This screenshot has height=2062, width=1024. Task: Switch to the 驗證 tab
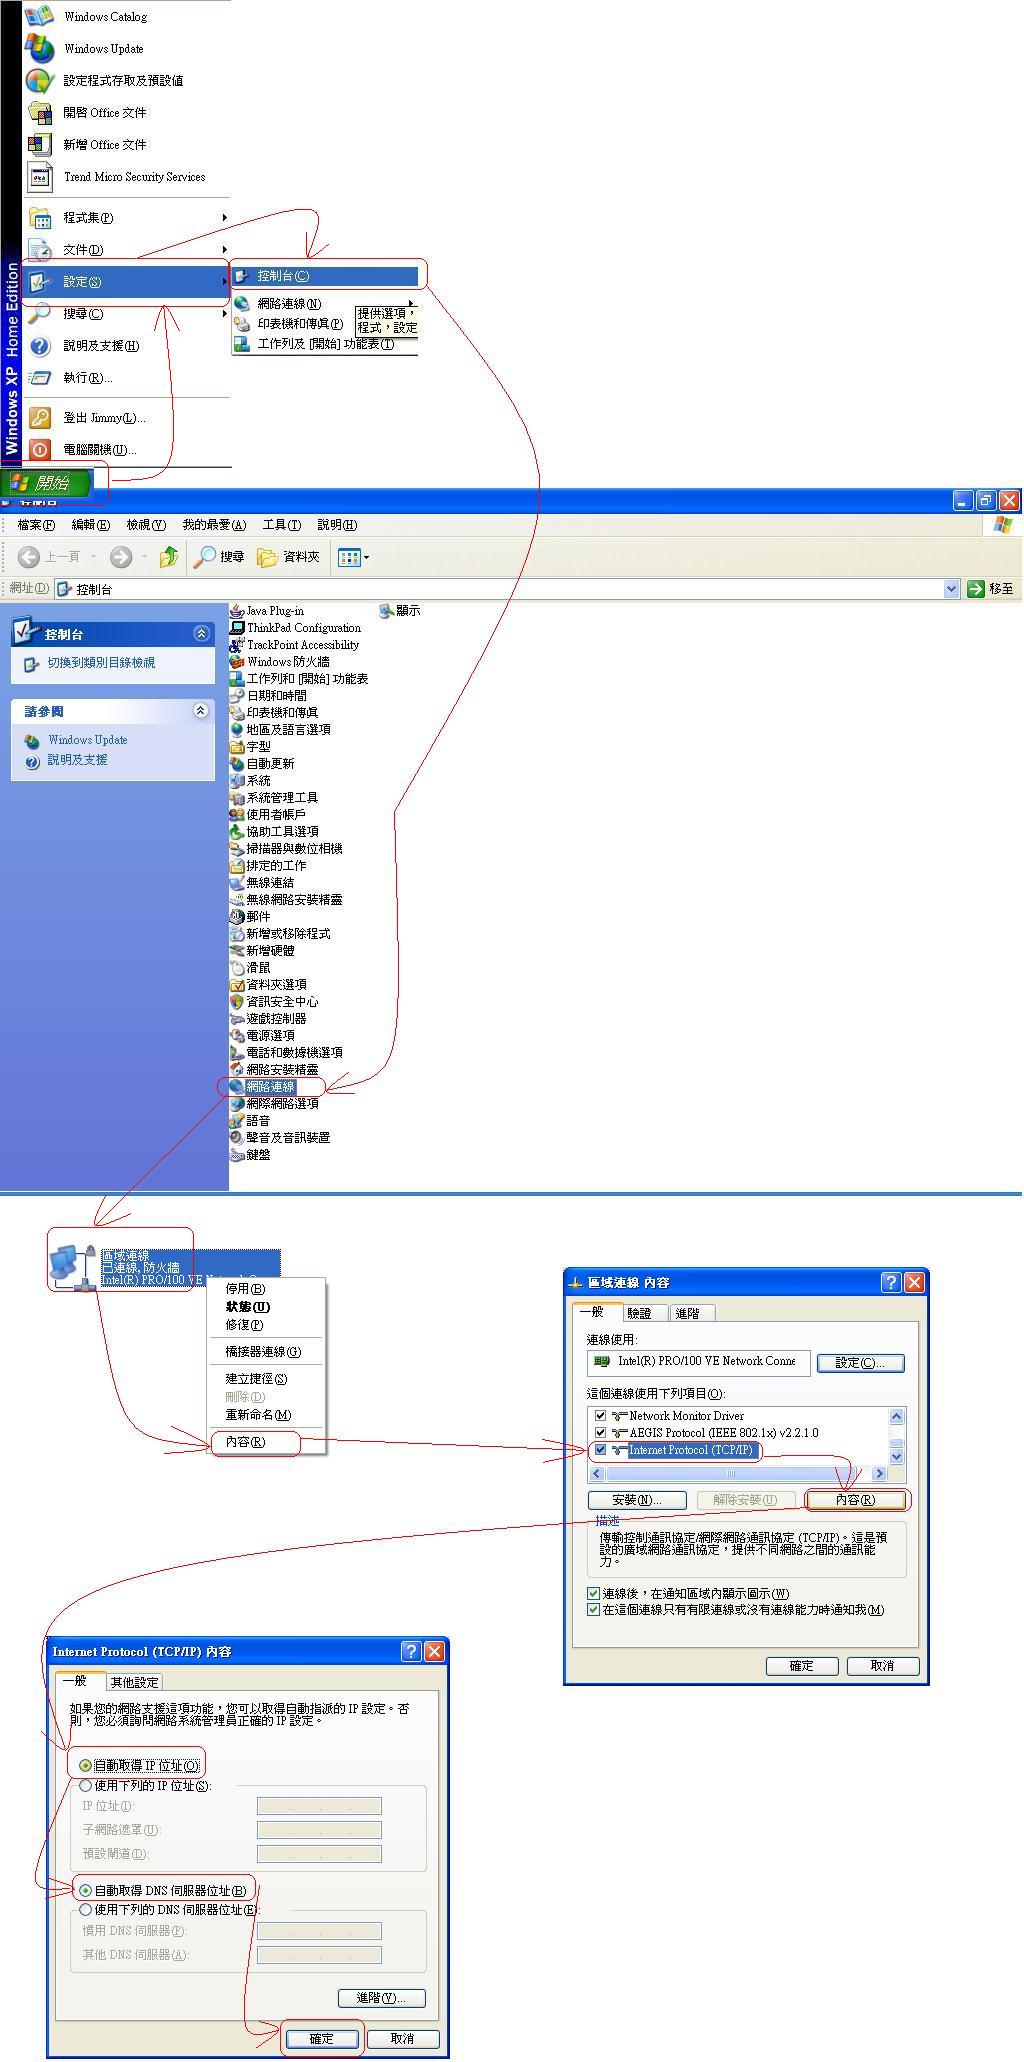tap(639, 1314)
